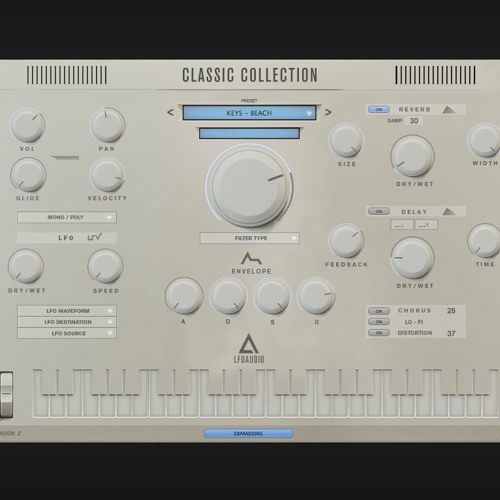Toggle the Chorus ON switch

tap(379, 311)
